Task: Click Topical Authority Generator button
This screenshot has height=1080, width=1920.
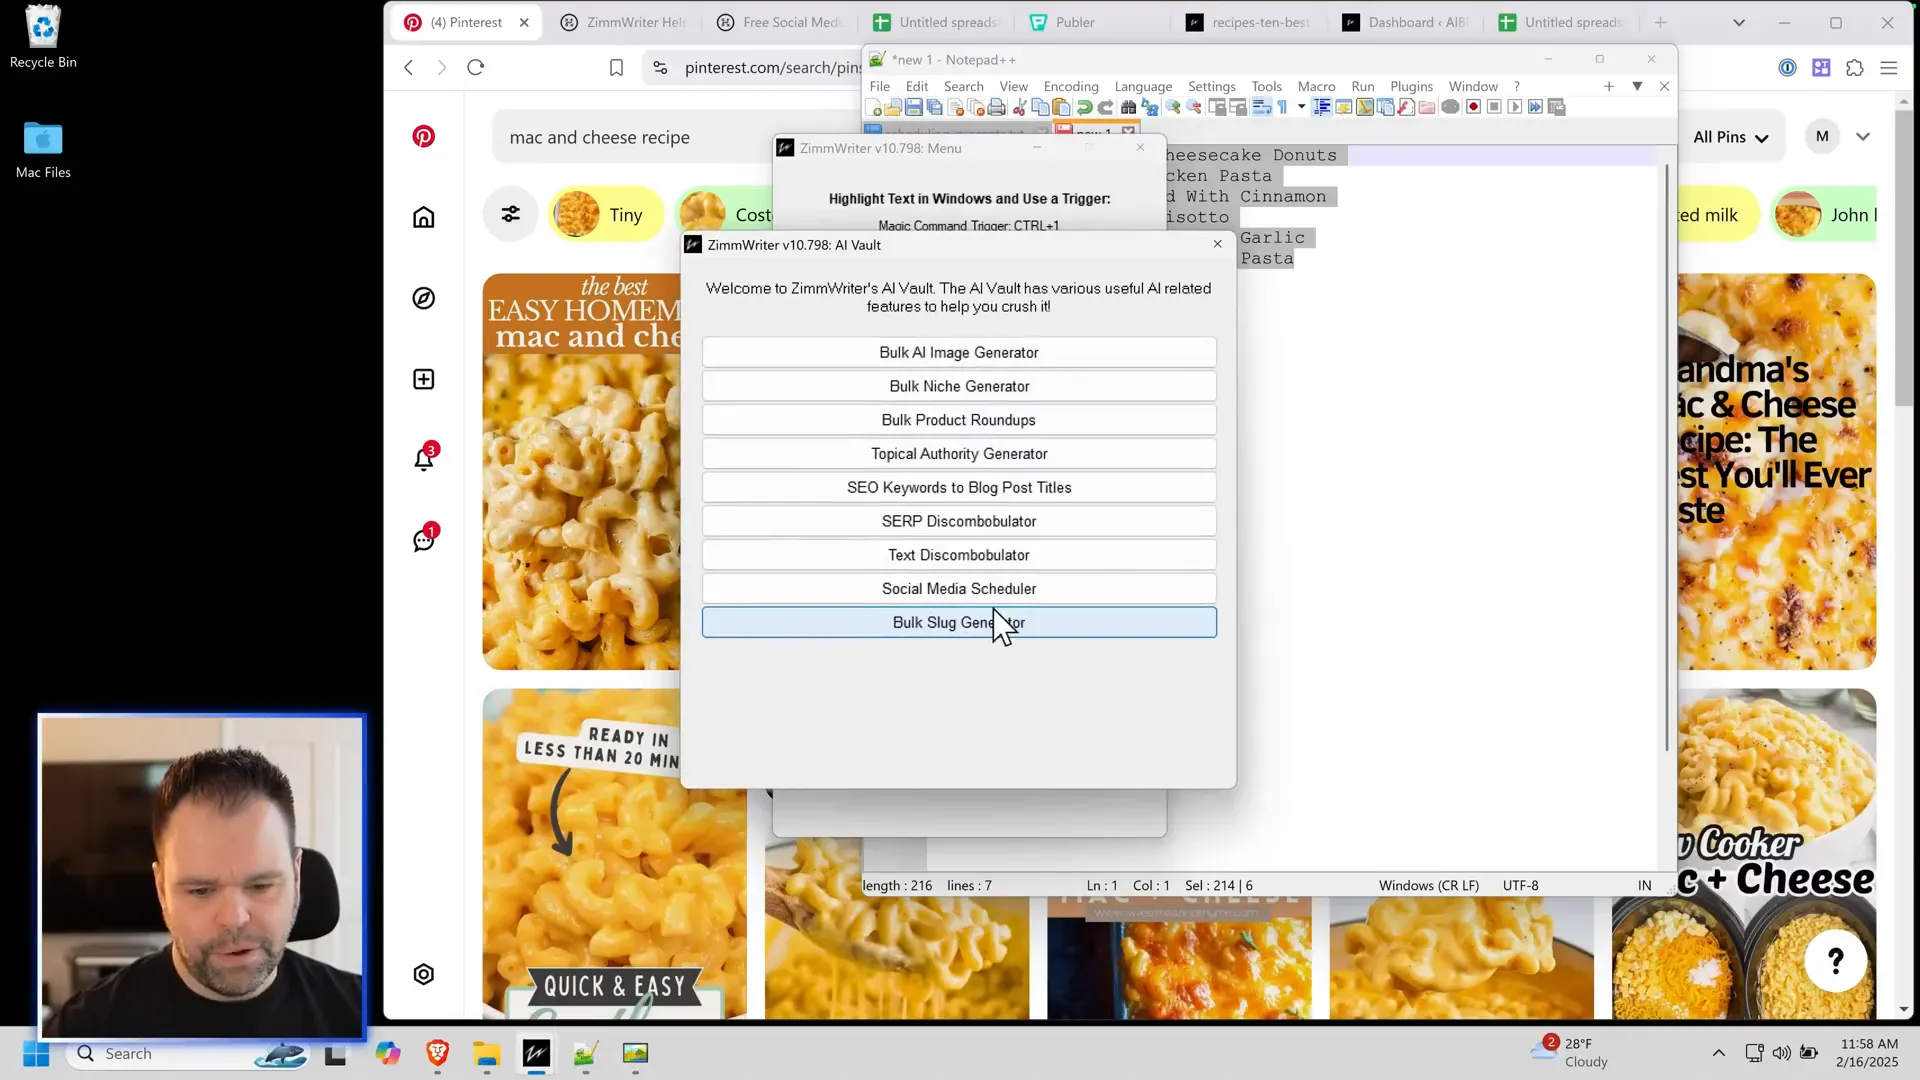Action: coord(959,454)
